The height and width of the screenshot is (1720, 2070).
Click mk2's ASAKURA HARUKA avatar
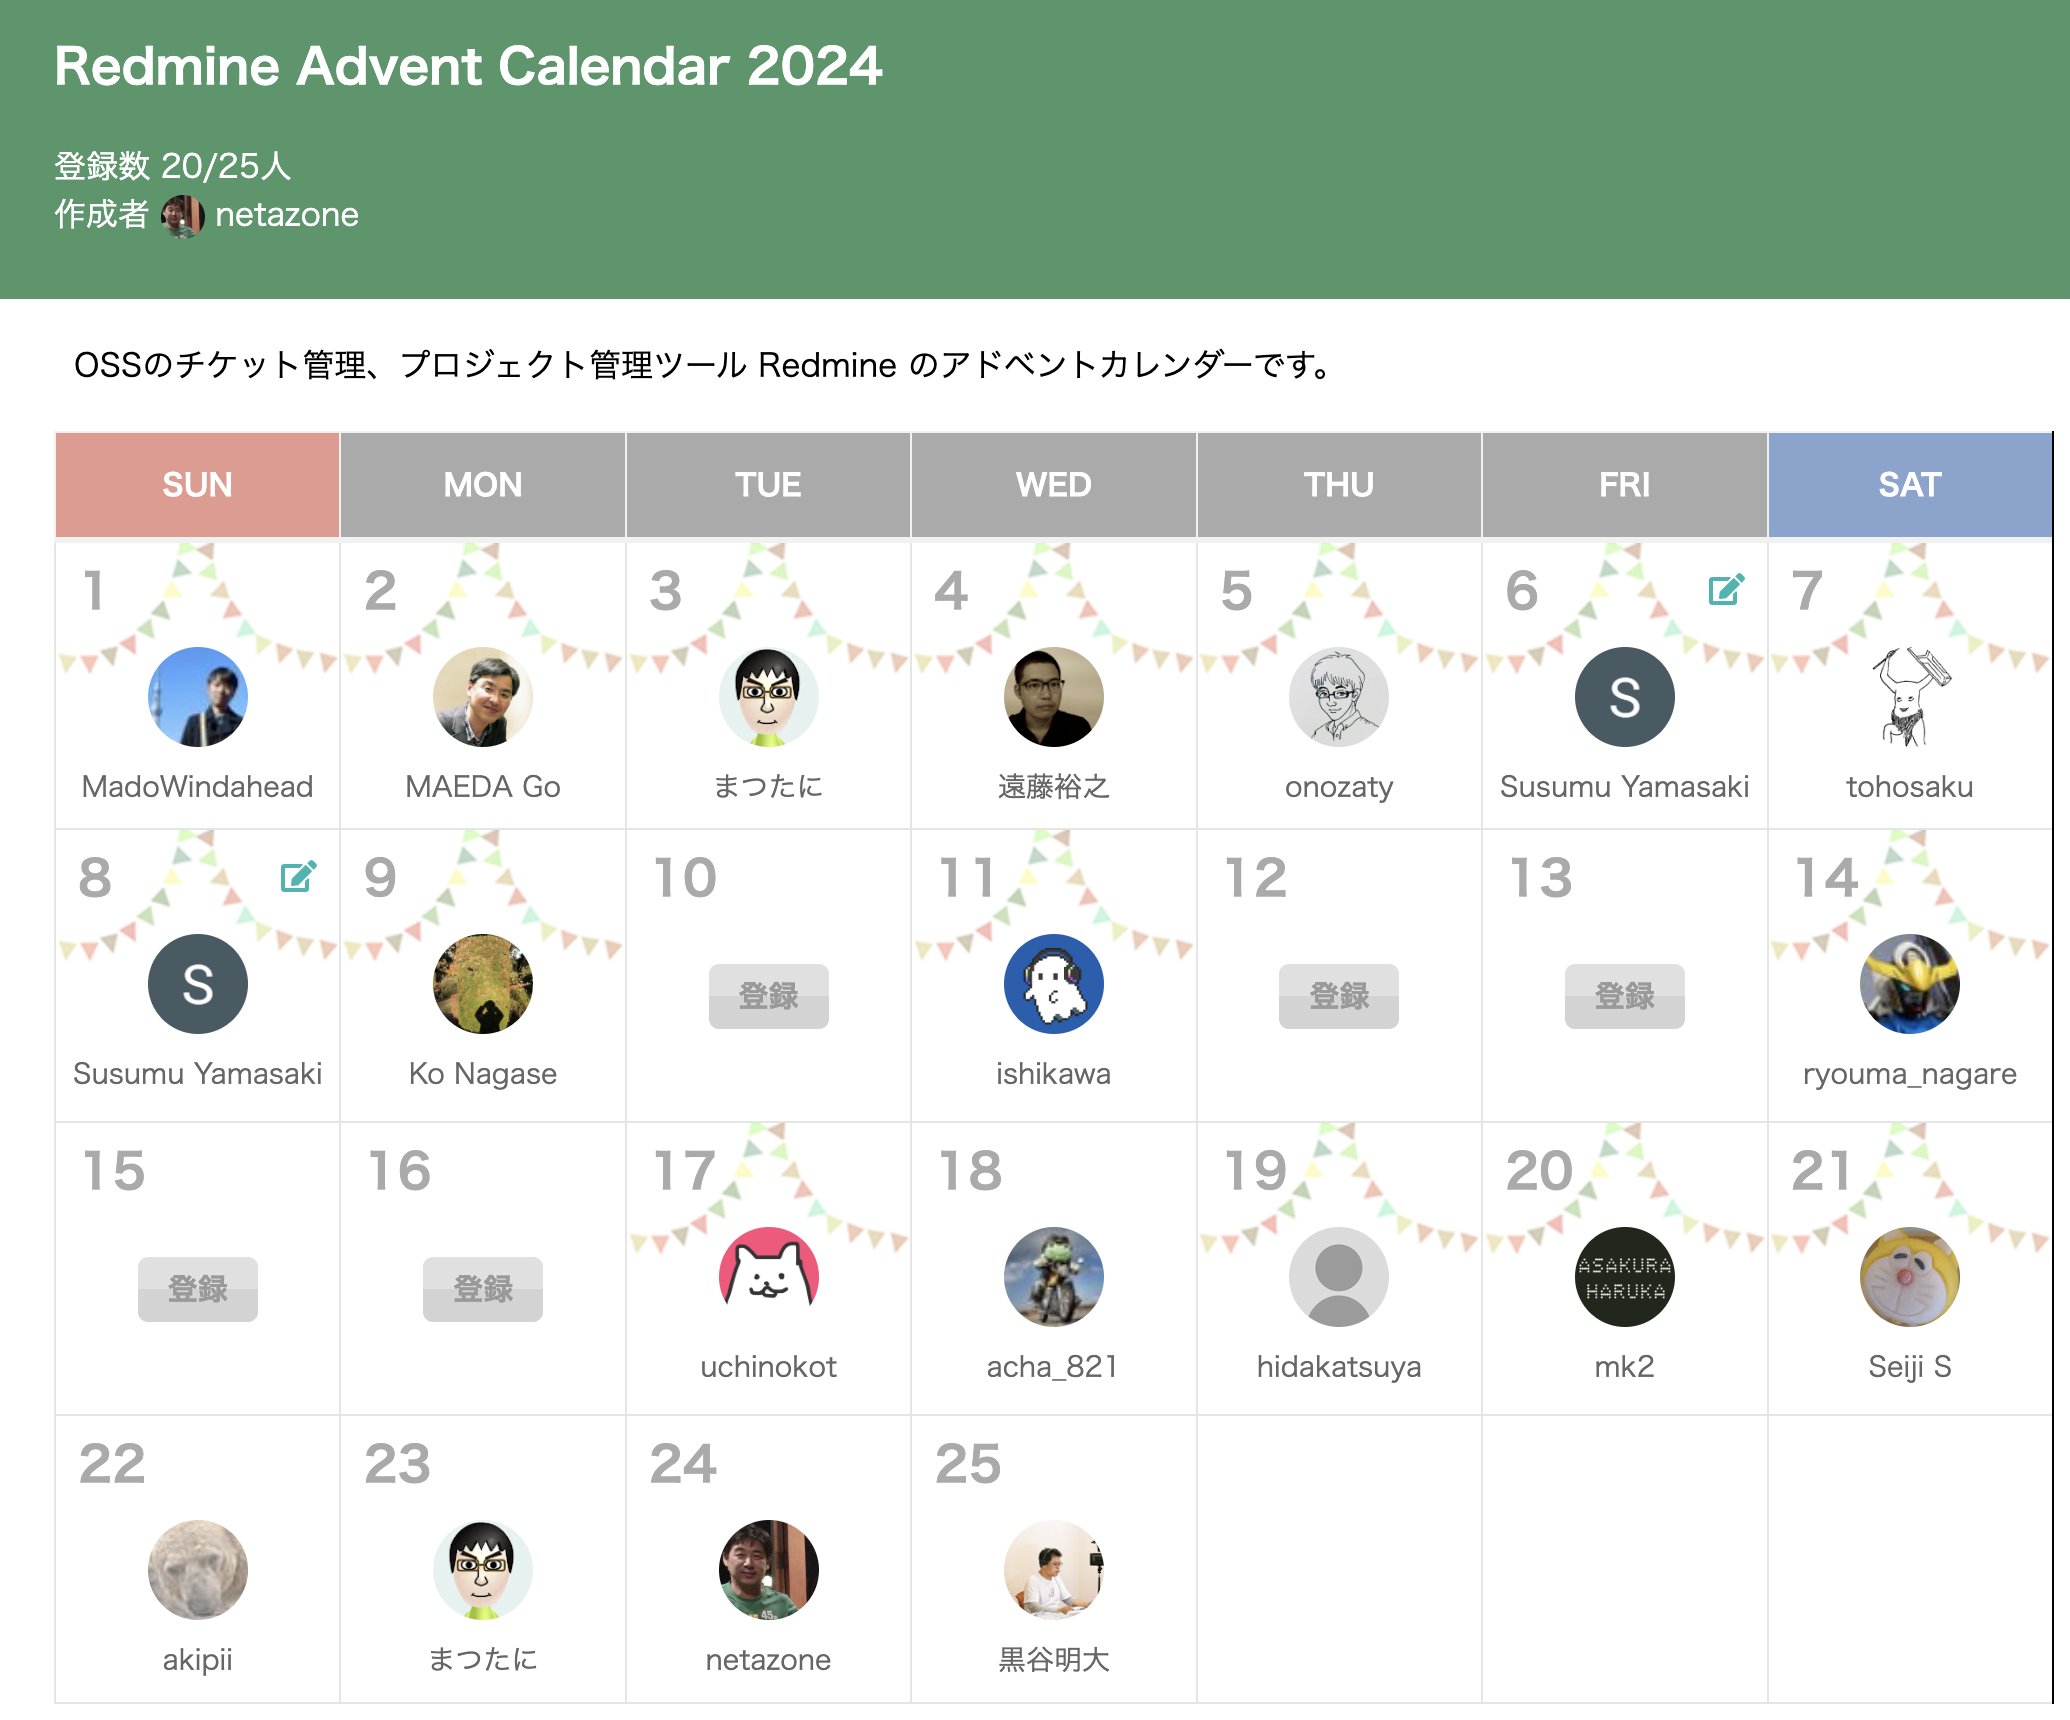(1624, 1277)
